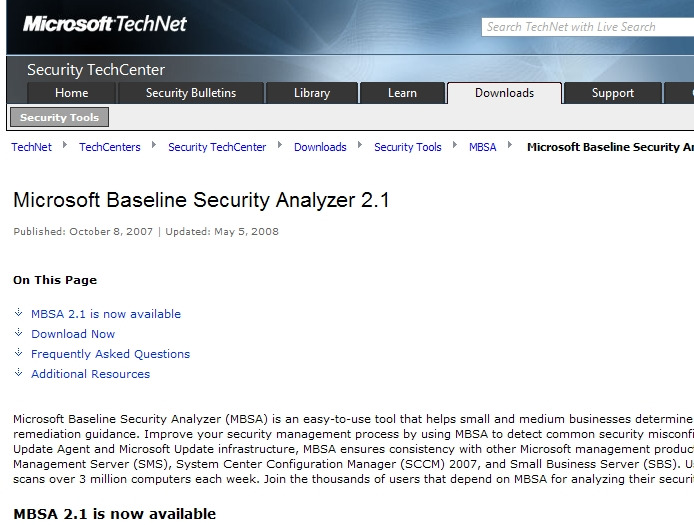Click the anchor arrow beside Frequently Asked Questions
Screen dimensions: 694x525
(19, 352)
